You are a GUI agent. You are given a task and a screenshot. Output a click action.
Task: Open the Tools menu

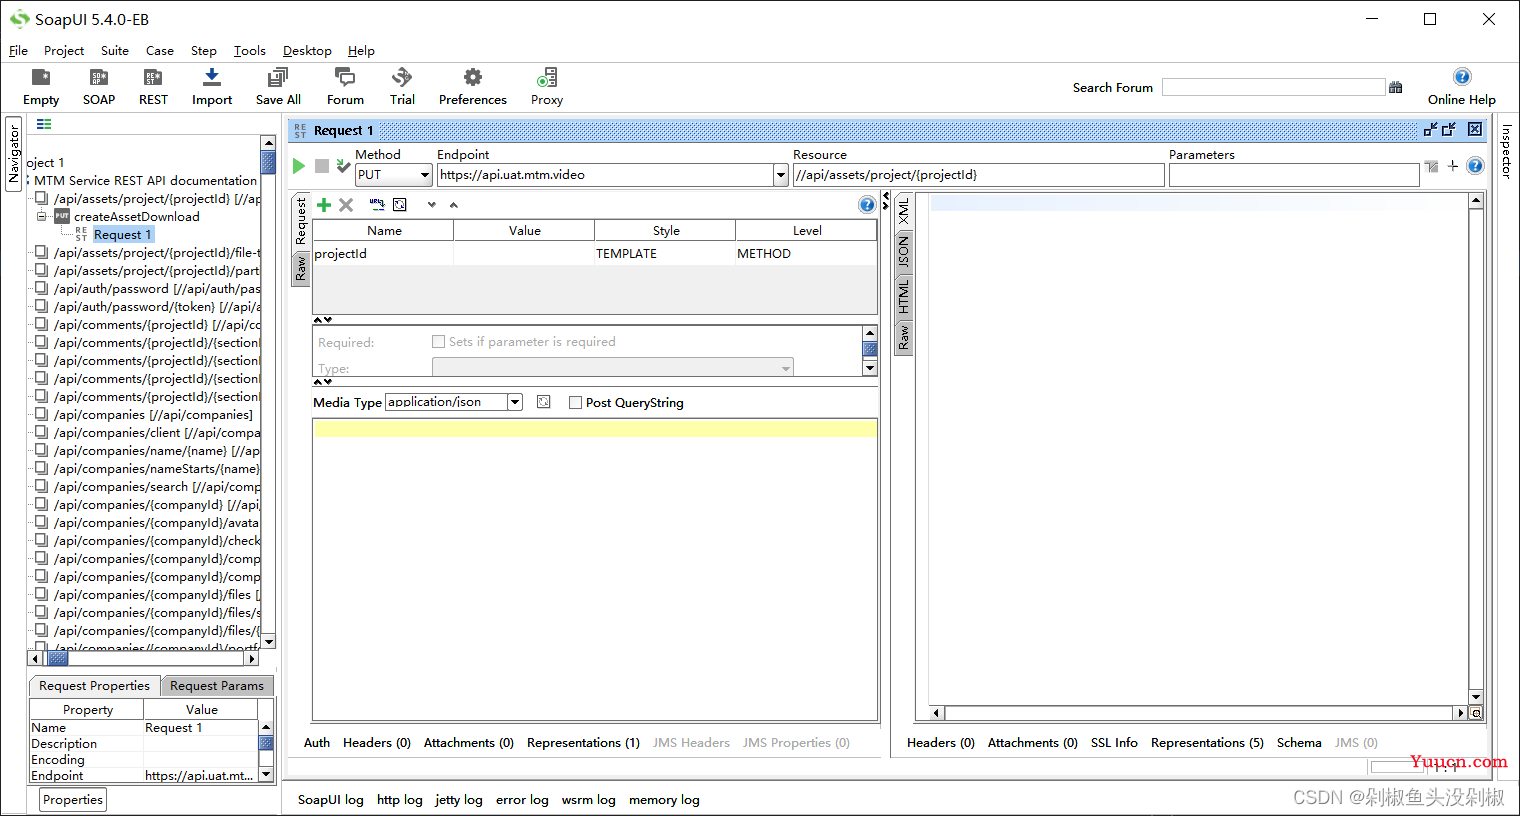[250, 51]
